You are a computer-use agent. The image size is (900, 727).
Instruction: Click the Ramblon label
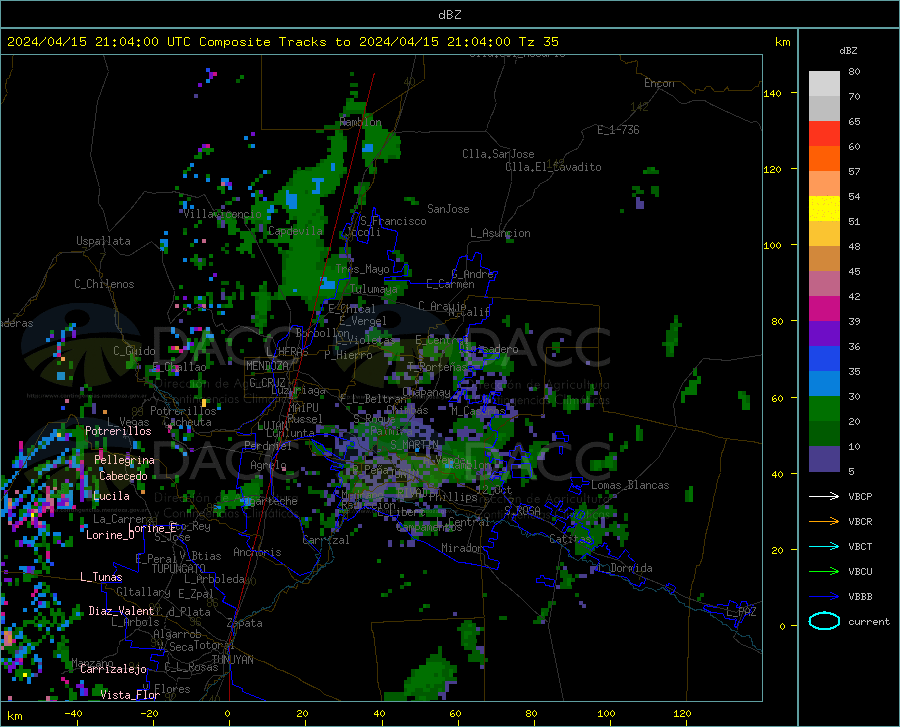click(x=360, y=122)
